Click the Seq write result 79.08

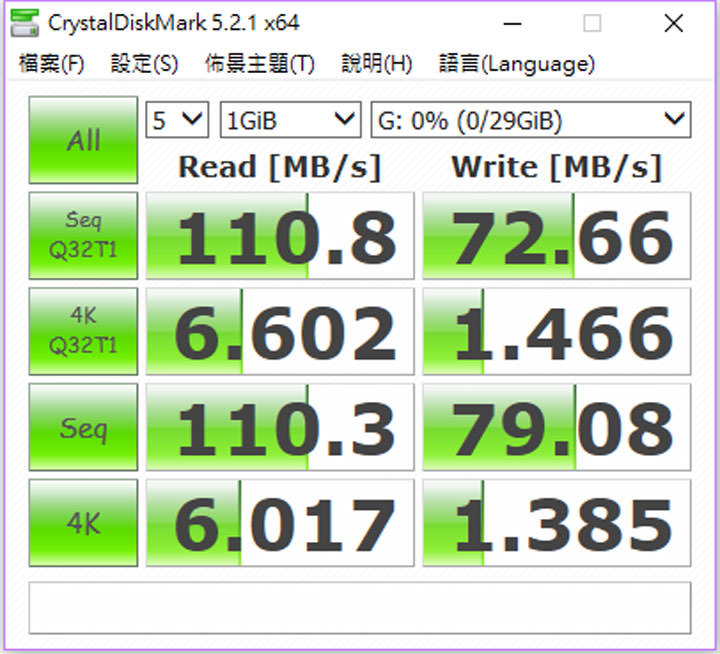556,428
